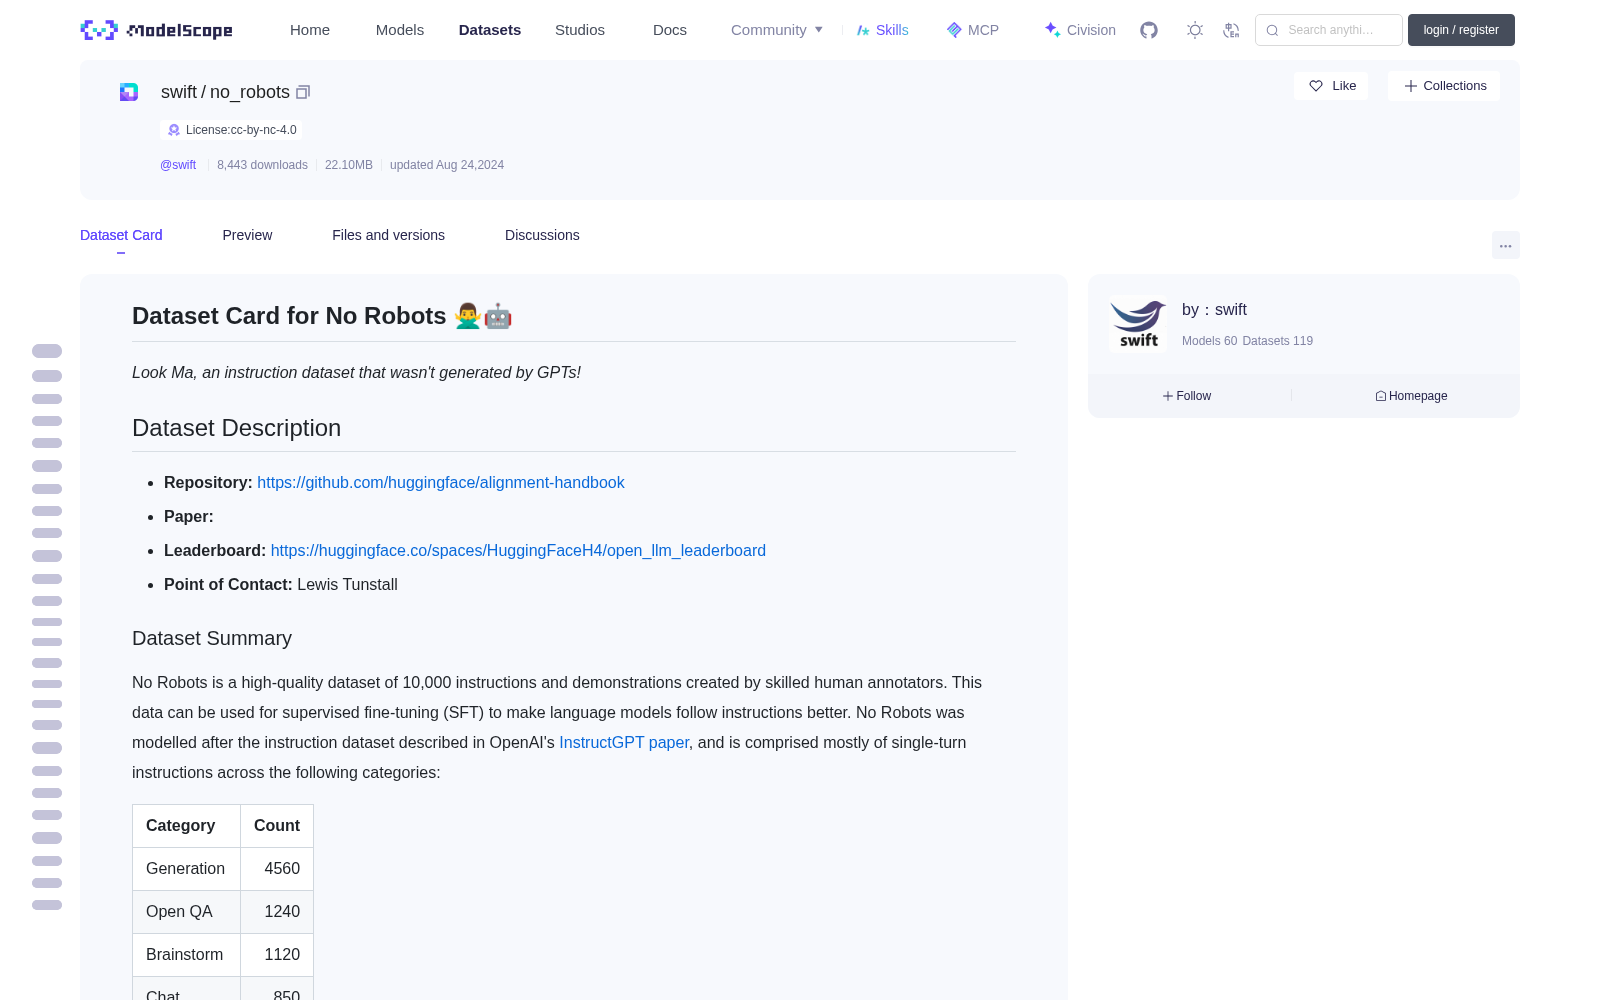The image size is (1600, 1000).
Task: Open the swift Homepage button
Action: pos(1411,396)
